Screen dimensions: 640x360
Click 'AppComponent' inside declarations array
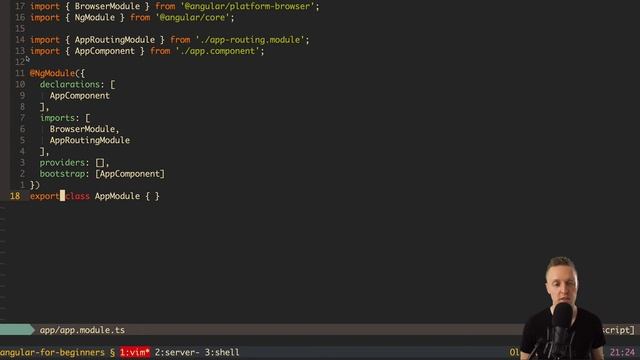coord(80,96)
